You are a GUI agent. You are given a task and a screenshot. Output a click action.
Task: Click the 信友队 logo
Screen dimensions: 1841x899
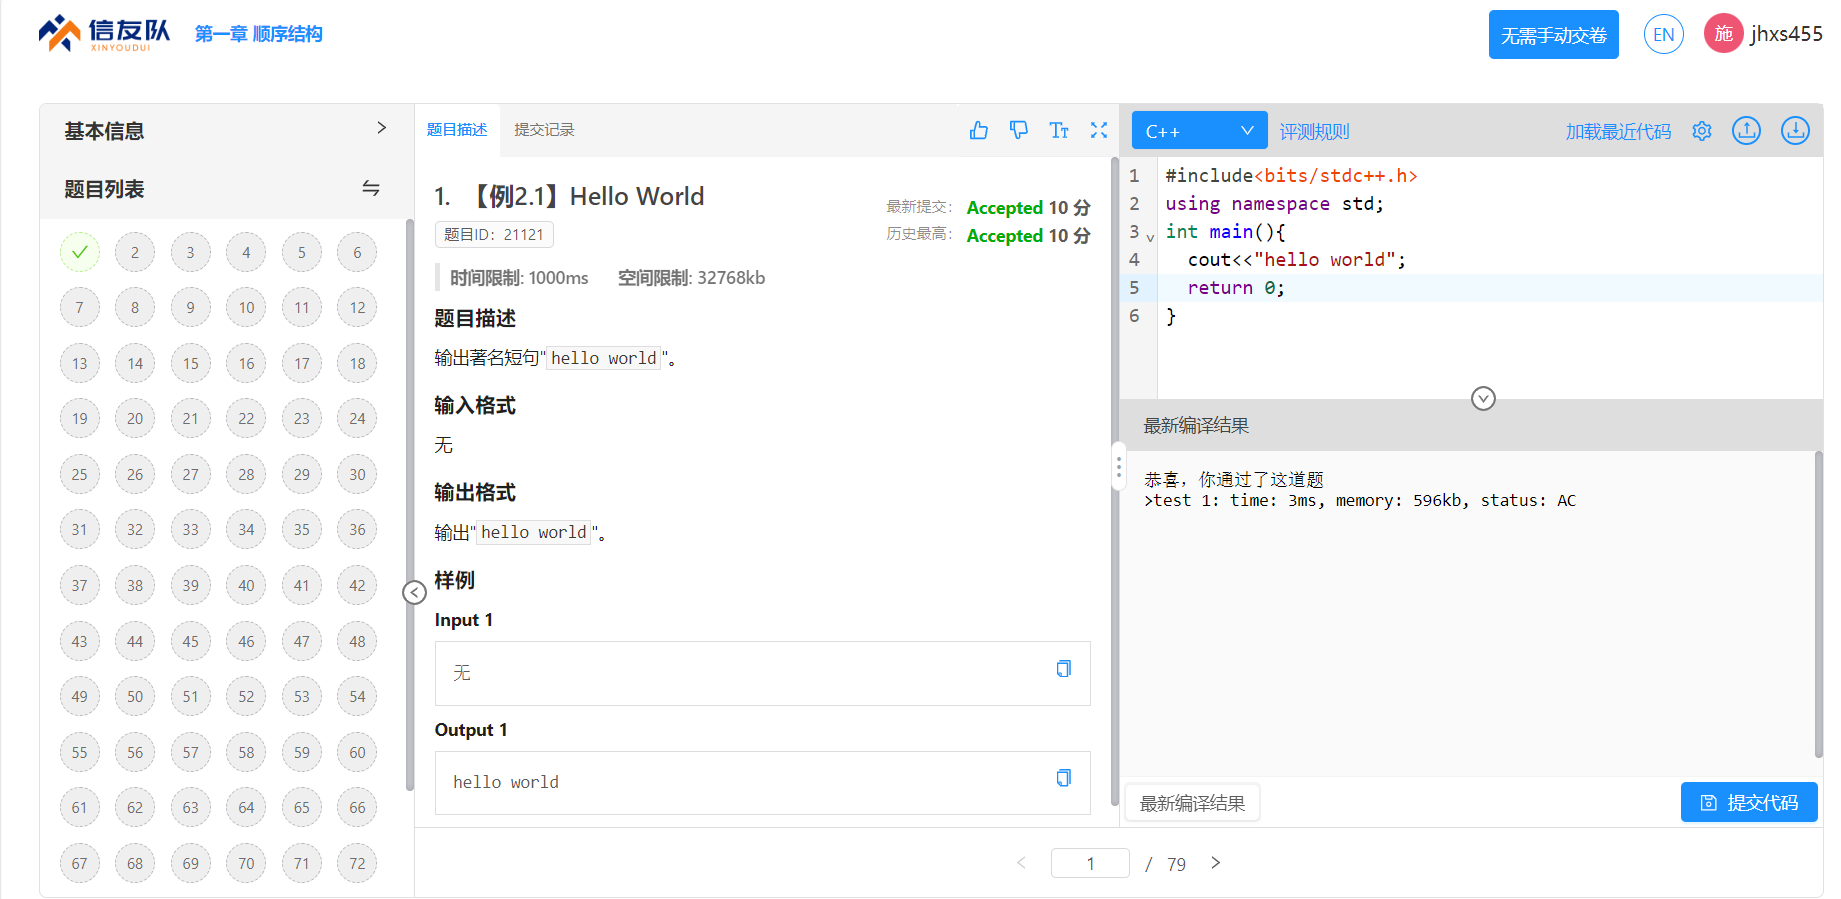point(104,34)
